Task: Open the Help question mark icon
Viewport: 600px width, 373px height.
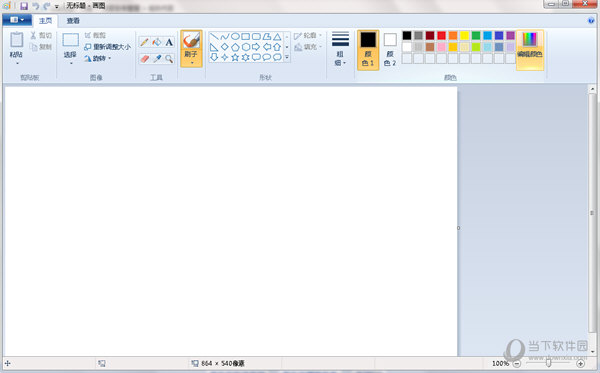Action: click(591, 21)
